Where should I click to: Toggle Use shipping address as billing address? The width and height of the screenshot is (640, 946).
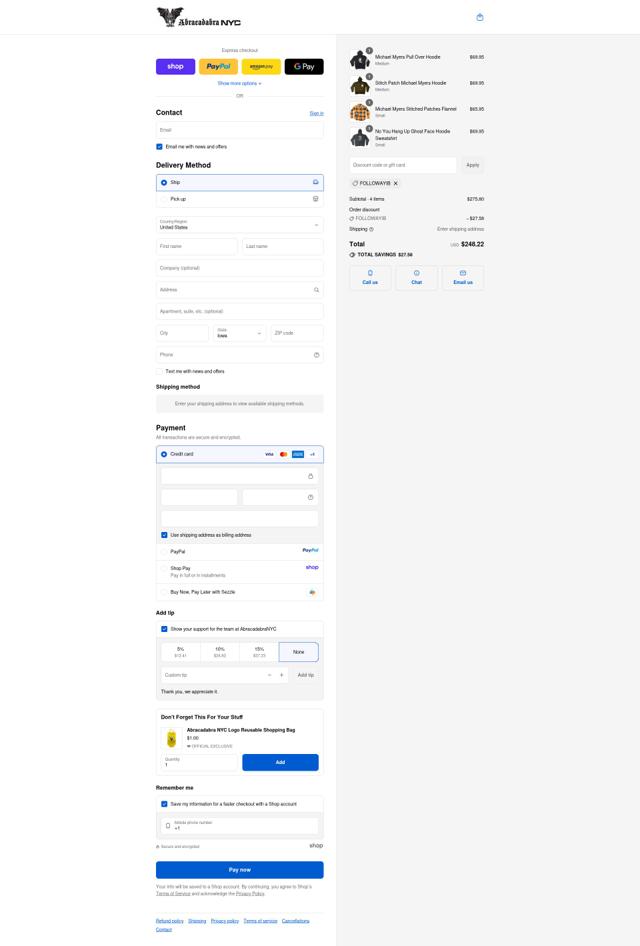[164, 535]
